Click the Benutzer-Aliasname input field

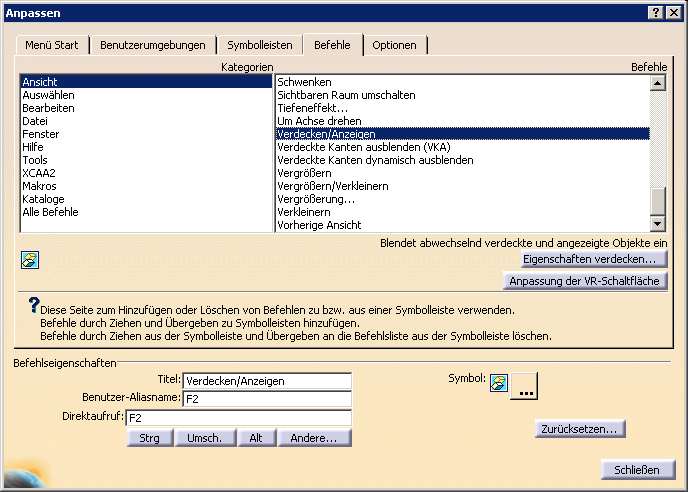[267, 399]
